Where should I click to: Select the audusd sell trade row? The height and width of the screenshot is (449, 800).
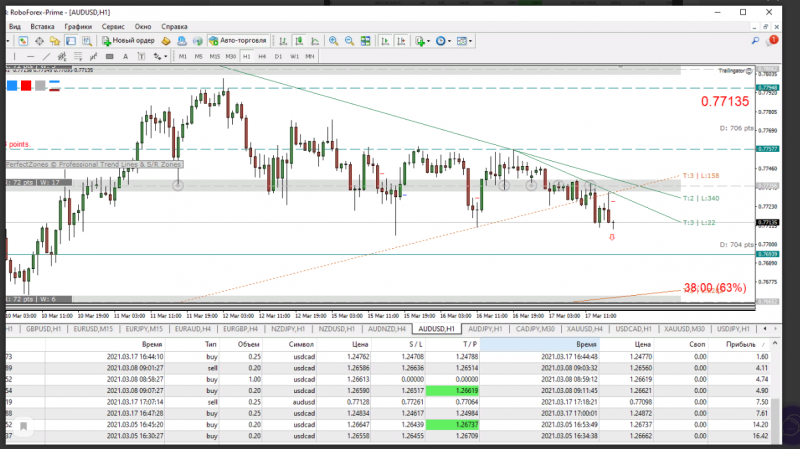tap(388, 402)
